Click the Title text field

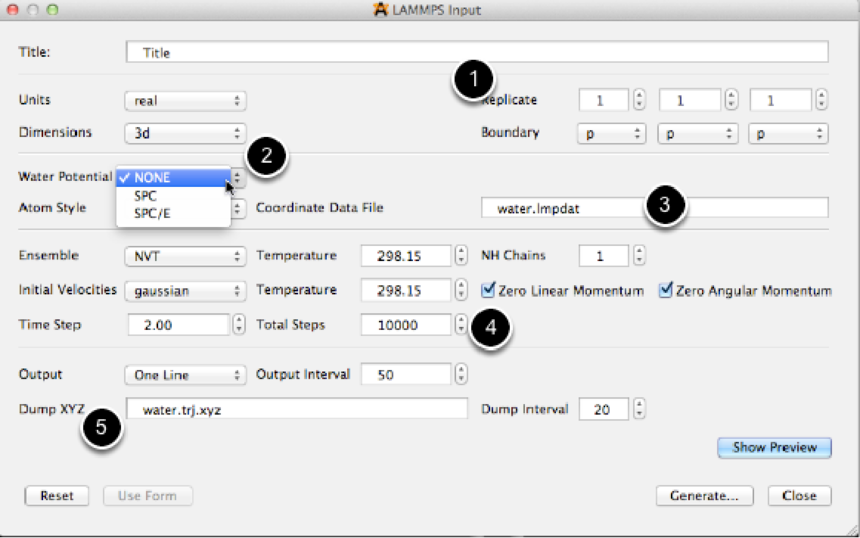pyautogui.click(x=477, y=52)
